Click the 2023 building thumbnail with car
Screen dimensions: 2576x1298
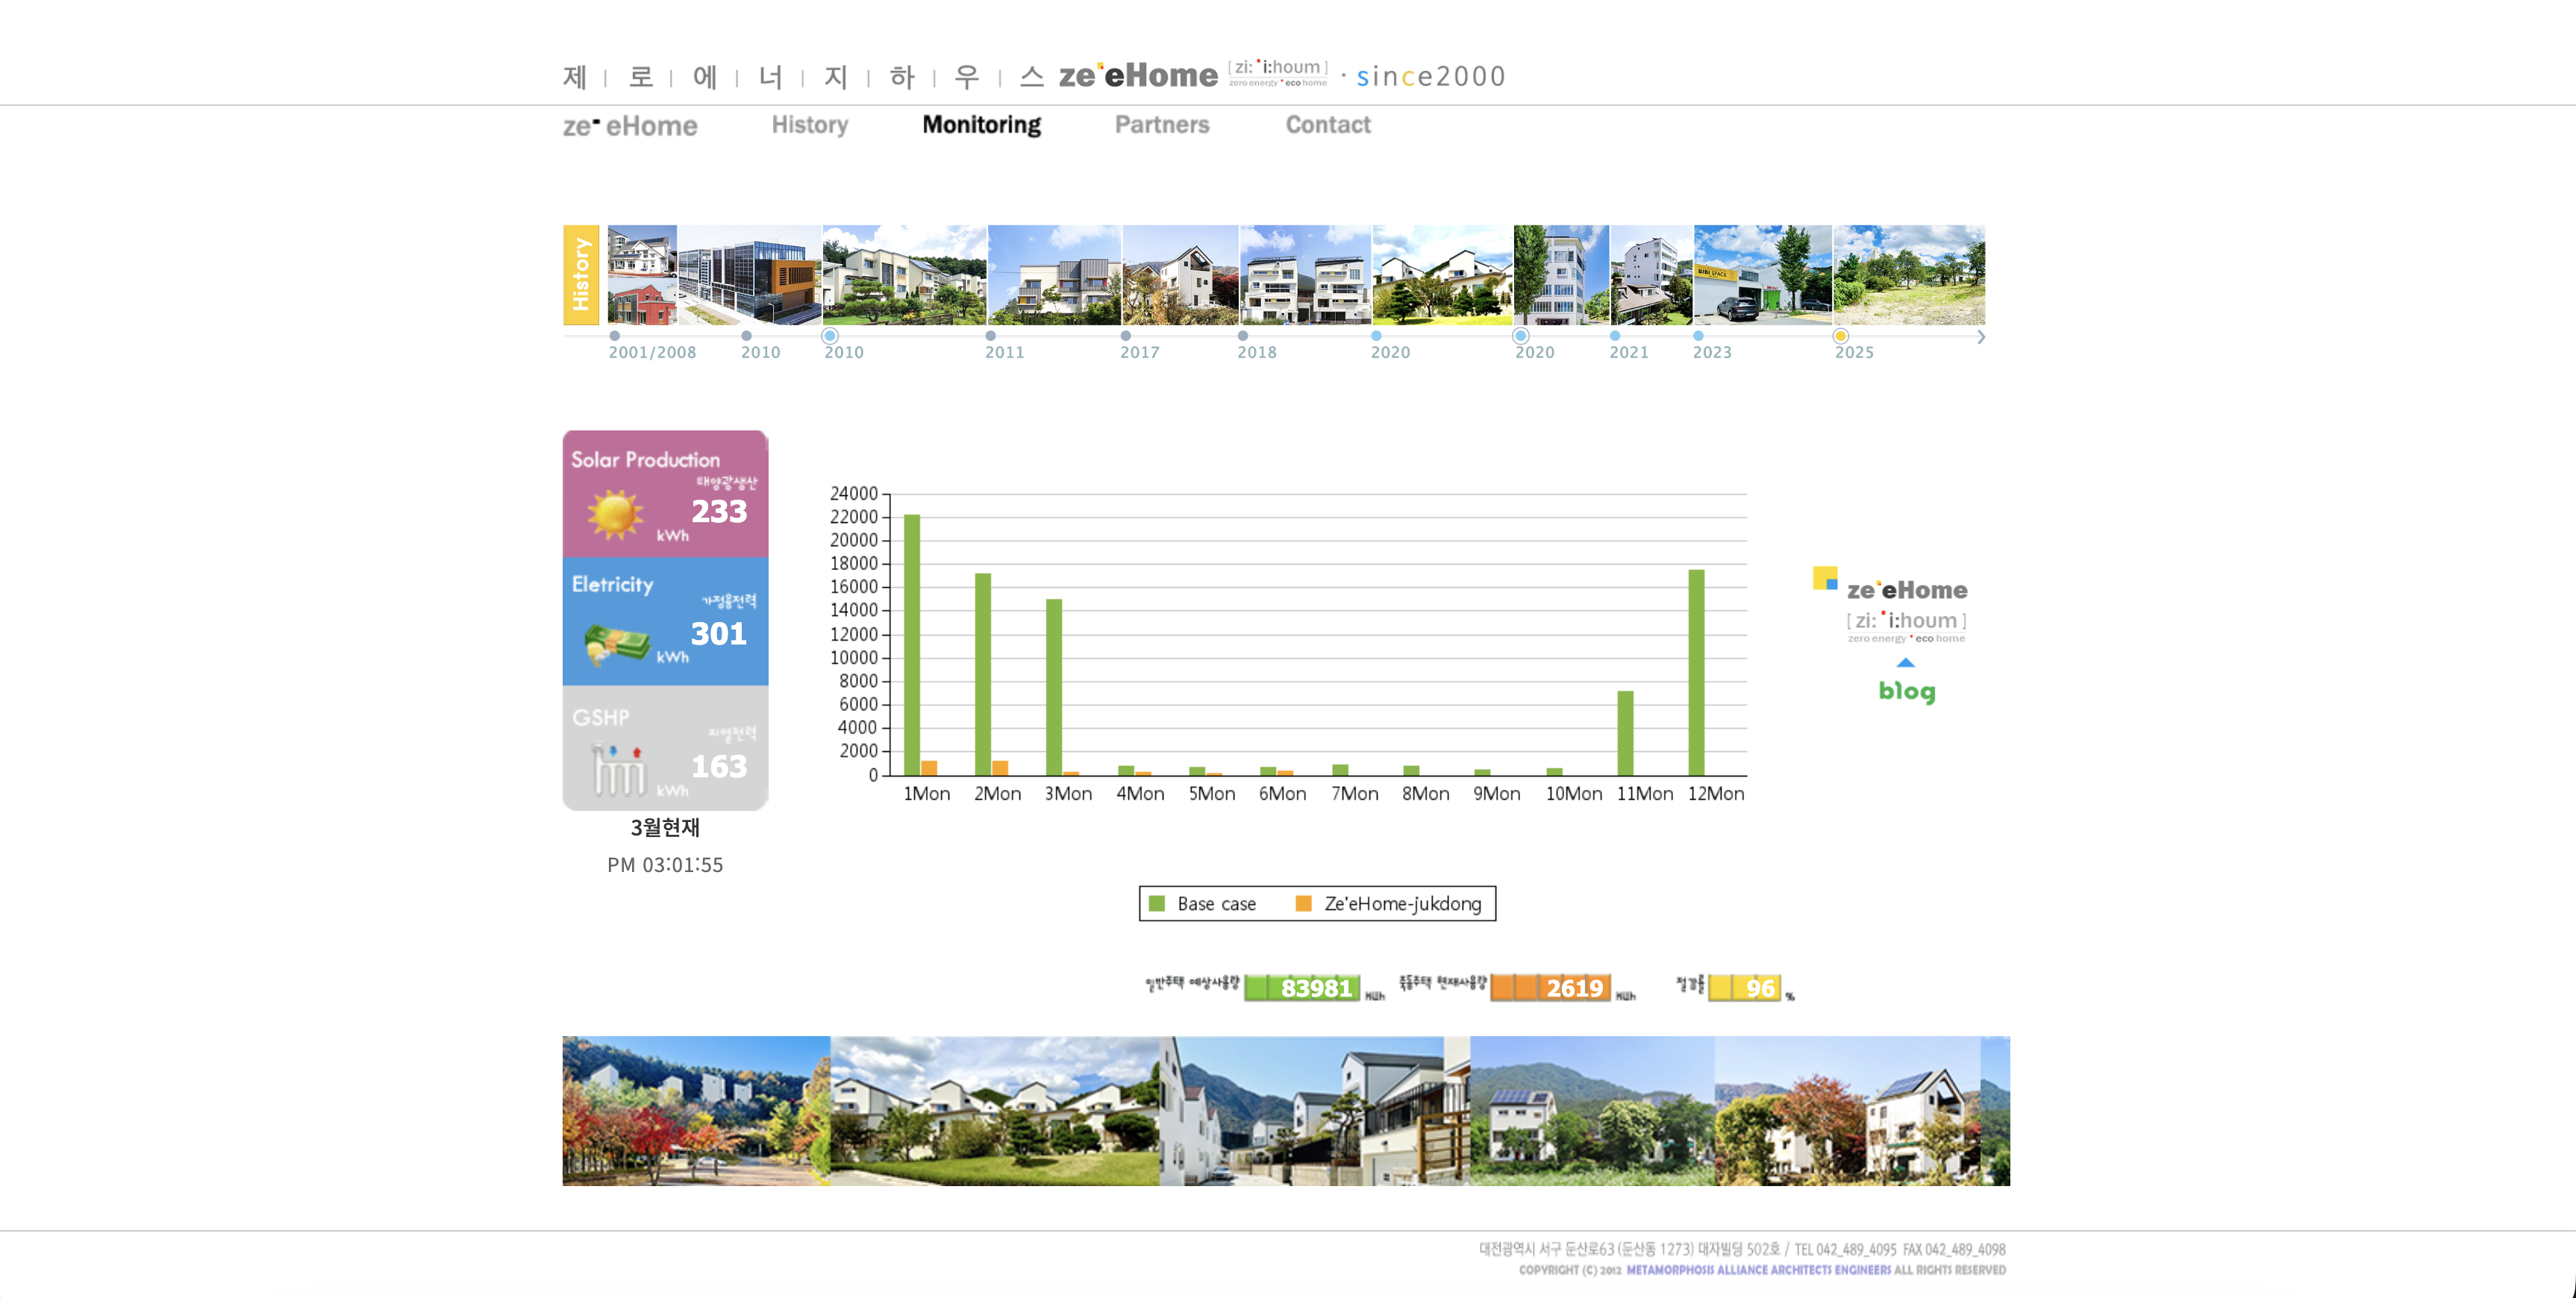[x=1762, y=275]
